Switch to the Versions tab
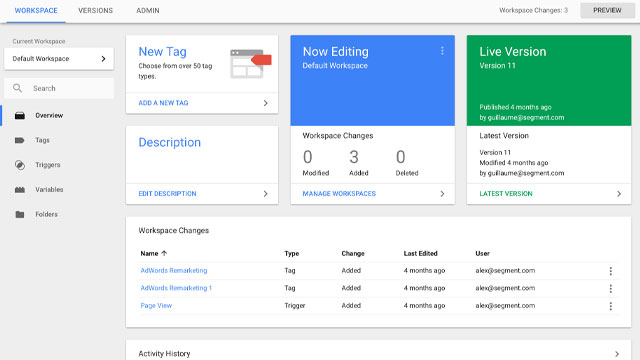 [x=96, y=11]
